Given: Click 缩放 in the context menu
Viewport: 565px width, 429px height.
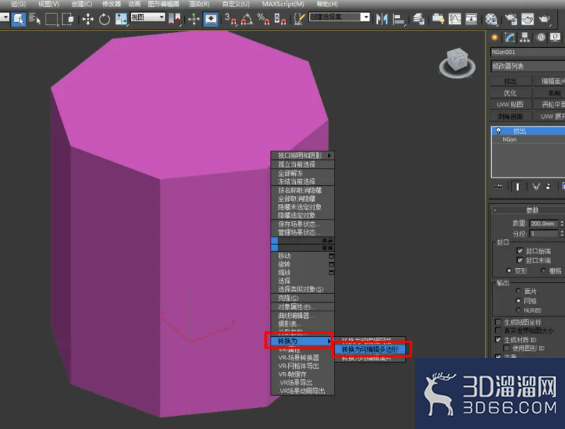Looking at the screenshot, I should 284,272.
